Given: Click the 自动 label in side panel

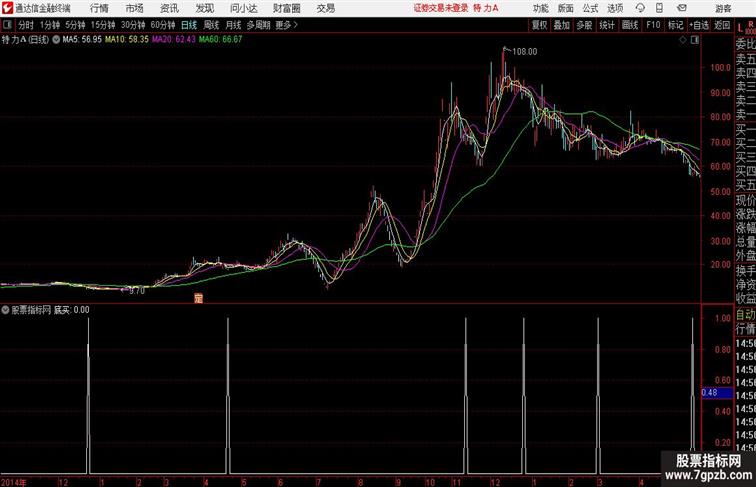Looking at the screenshot, I should point(745,315).
